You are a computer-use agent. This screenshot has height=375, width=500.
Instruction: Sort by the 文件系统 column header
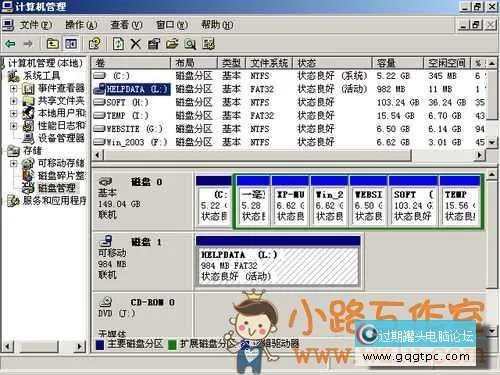click(269, 63)
